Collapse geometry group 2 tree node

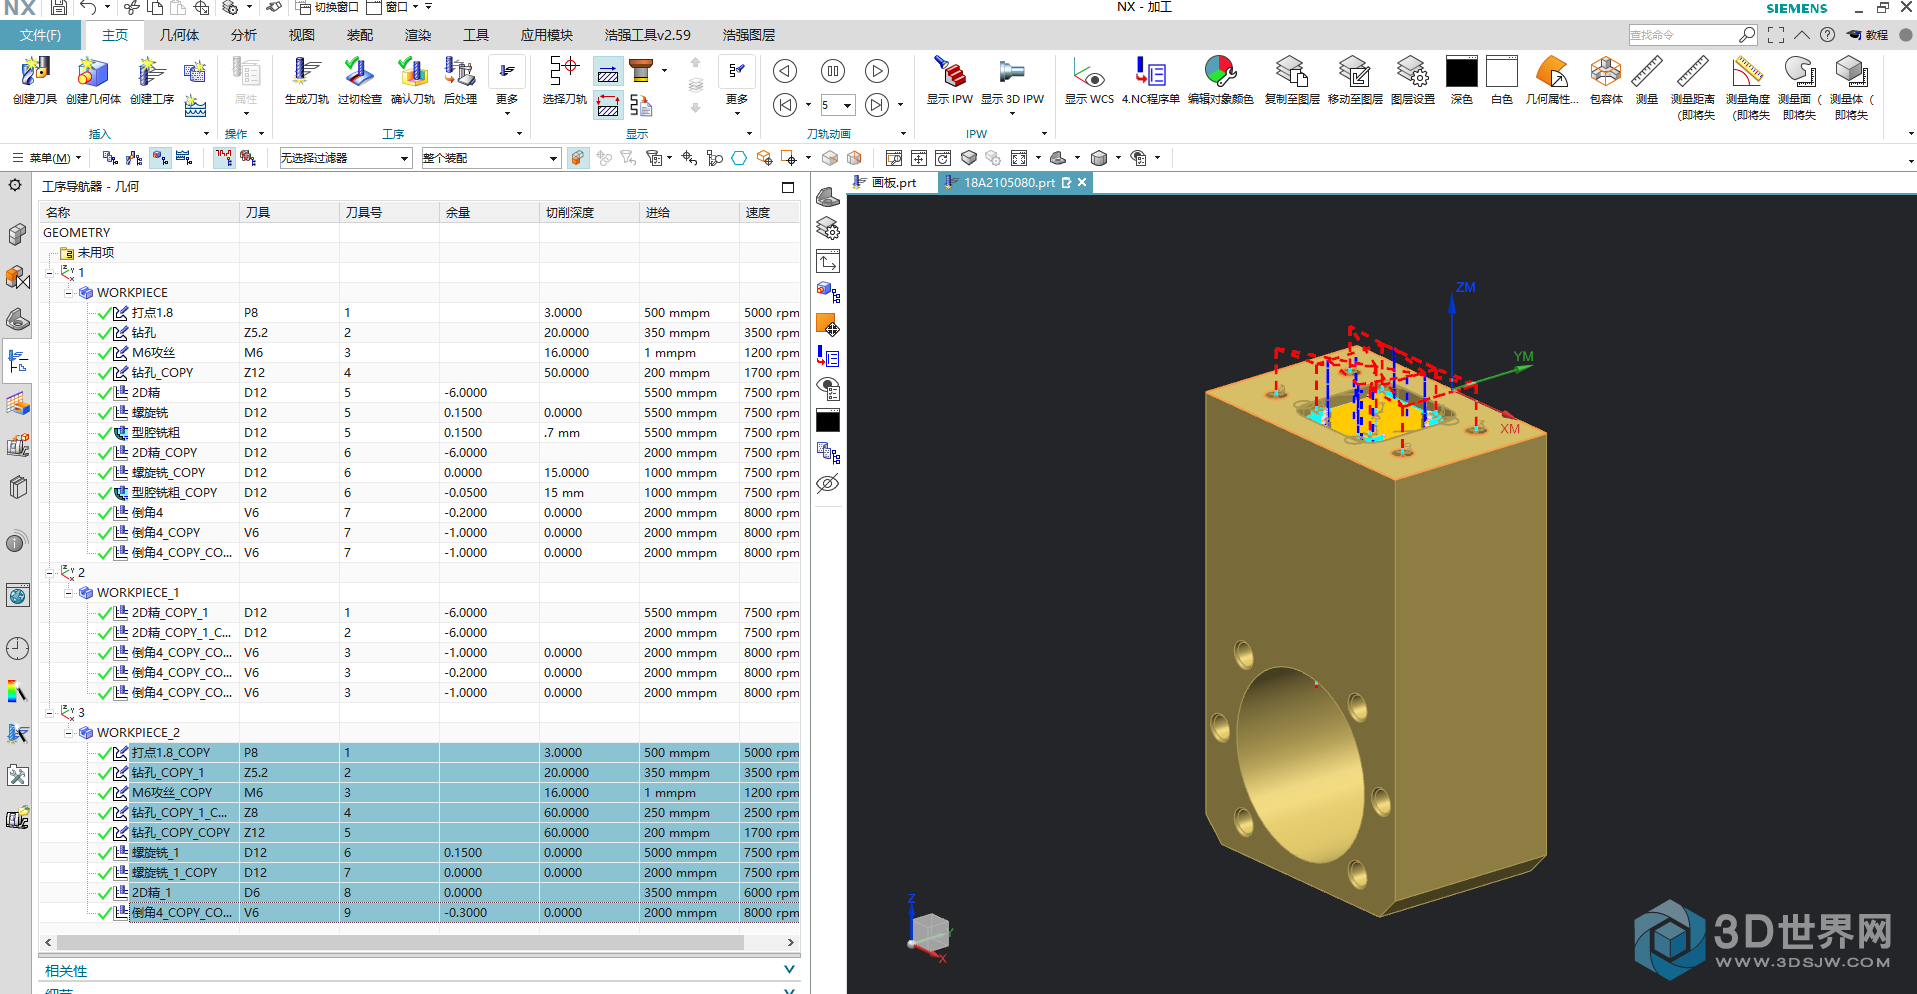coord(50,573)
